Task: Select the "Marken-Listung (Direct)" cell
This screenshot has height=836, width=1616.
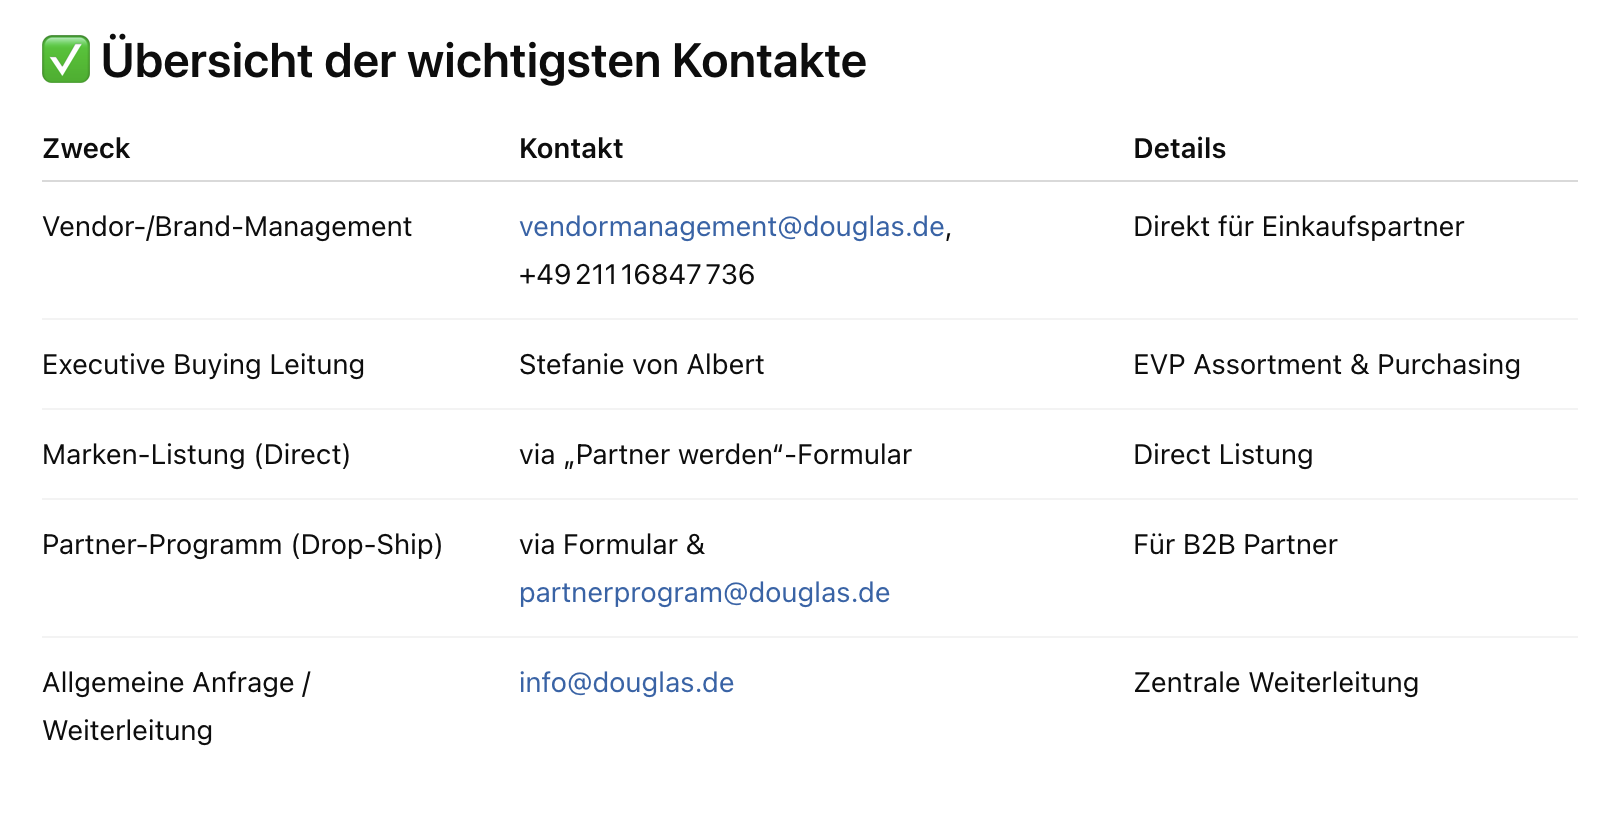Action: pos(196,455)
